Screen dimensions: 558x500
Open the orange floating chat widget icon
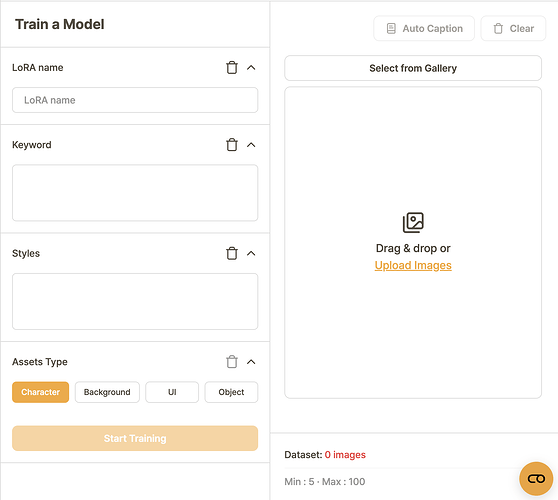tap(536, 479)
